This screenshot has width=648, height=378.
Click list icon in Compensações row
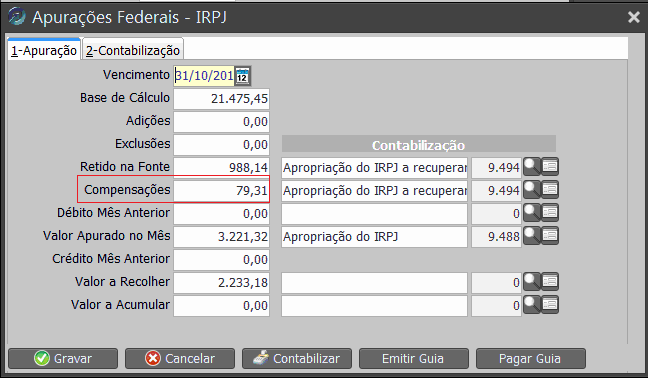550,190
